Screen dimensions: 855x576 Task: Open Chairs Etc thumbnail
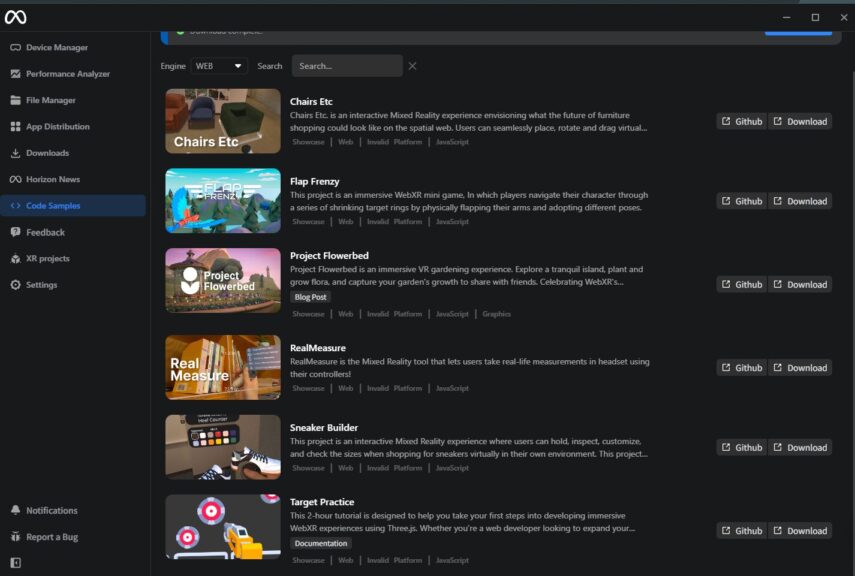tap(223, 121)
